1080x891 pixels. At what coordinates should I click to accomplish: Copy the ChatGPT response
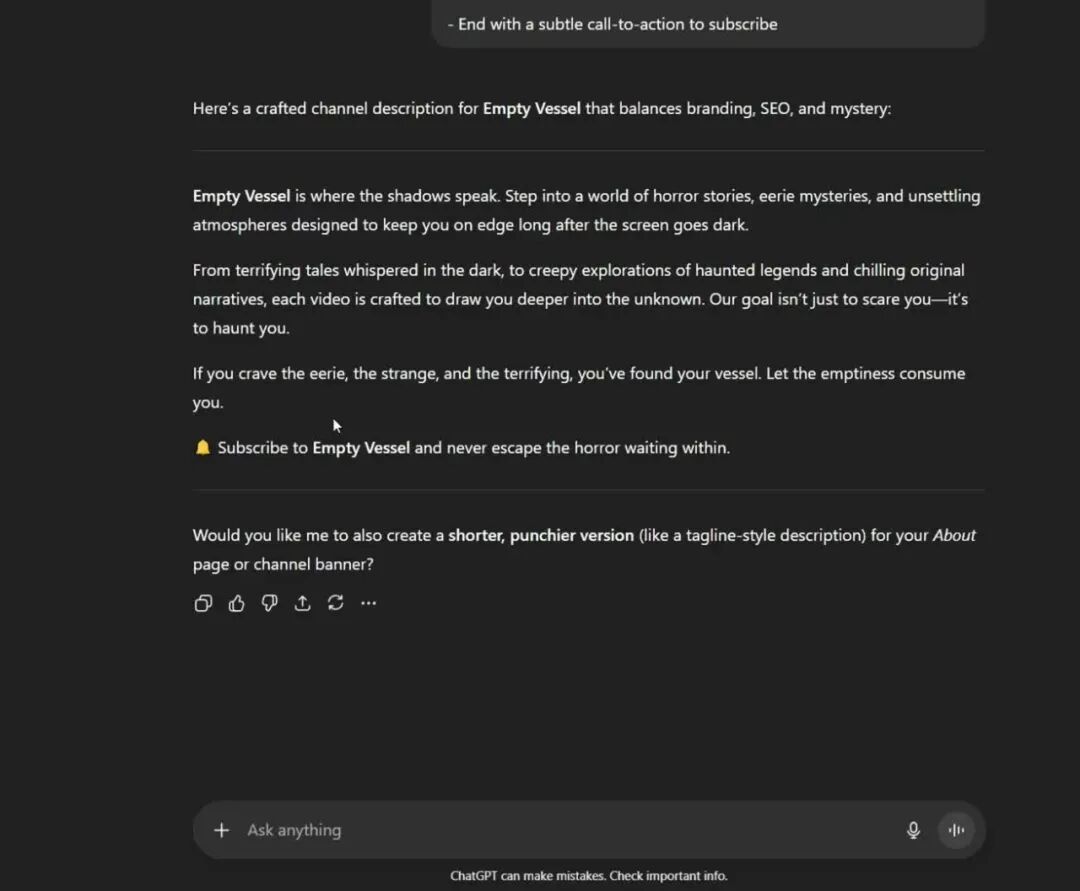203,603
